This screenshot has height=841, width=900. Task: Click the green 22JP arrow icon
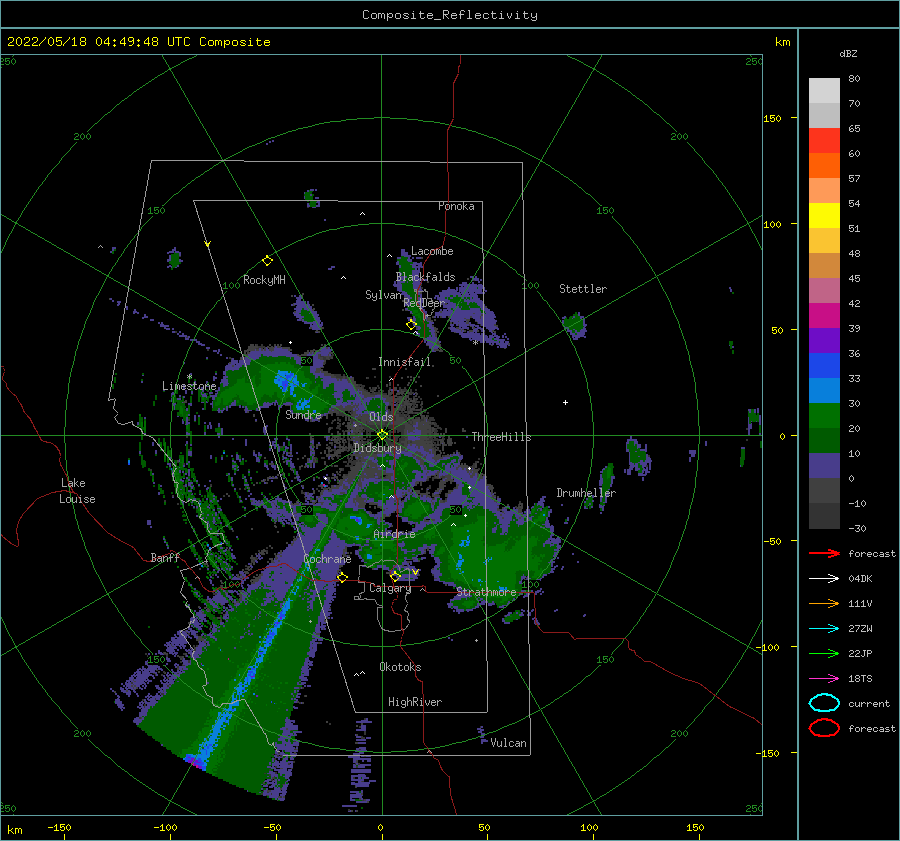824,653
